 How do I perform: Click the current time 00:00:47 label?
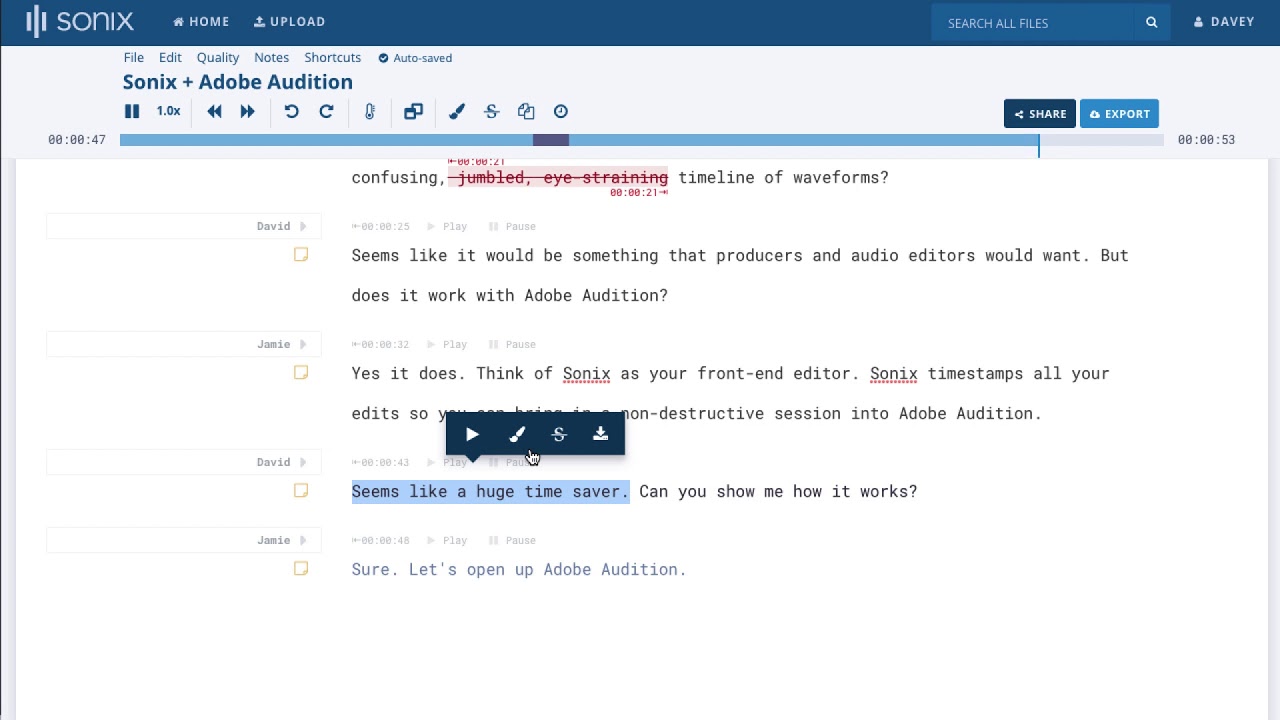(77, 140)
